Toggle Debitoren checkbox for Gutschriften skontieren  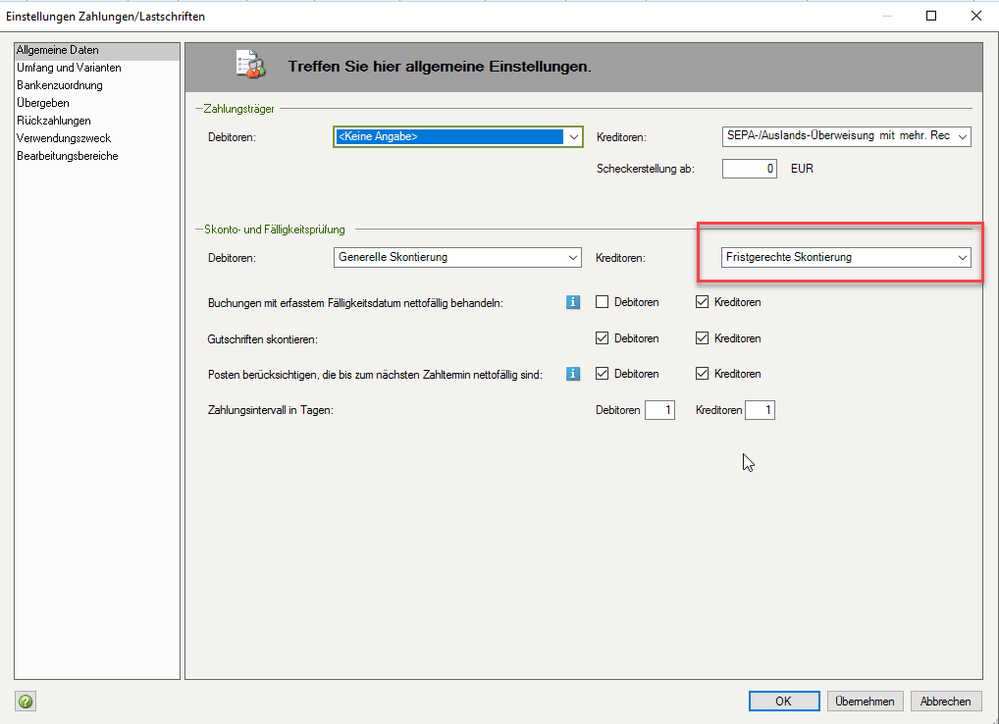pos(603,338)
